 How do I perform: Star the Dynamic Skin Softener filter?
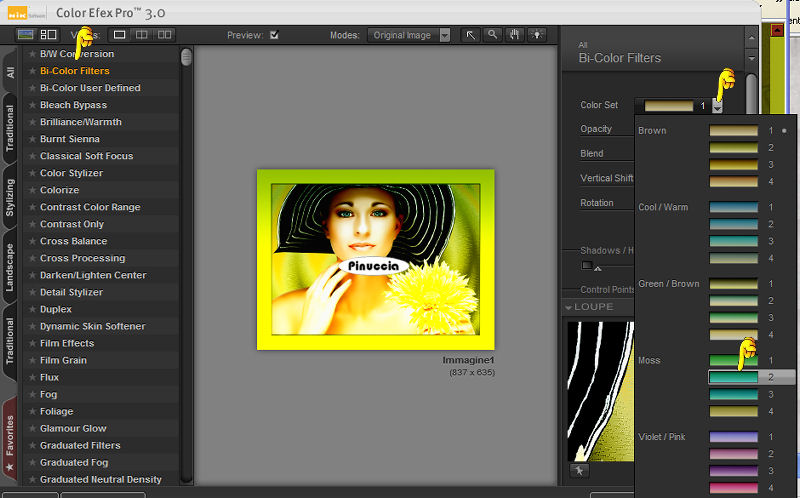pyautogui.click(x=32, y=326)
